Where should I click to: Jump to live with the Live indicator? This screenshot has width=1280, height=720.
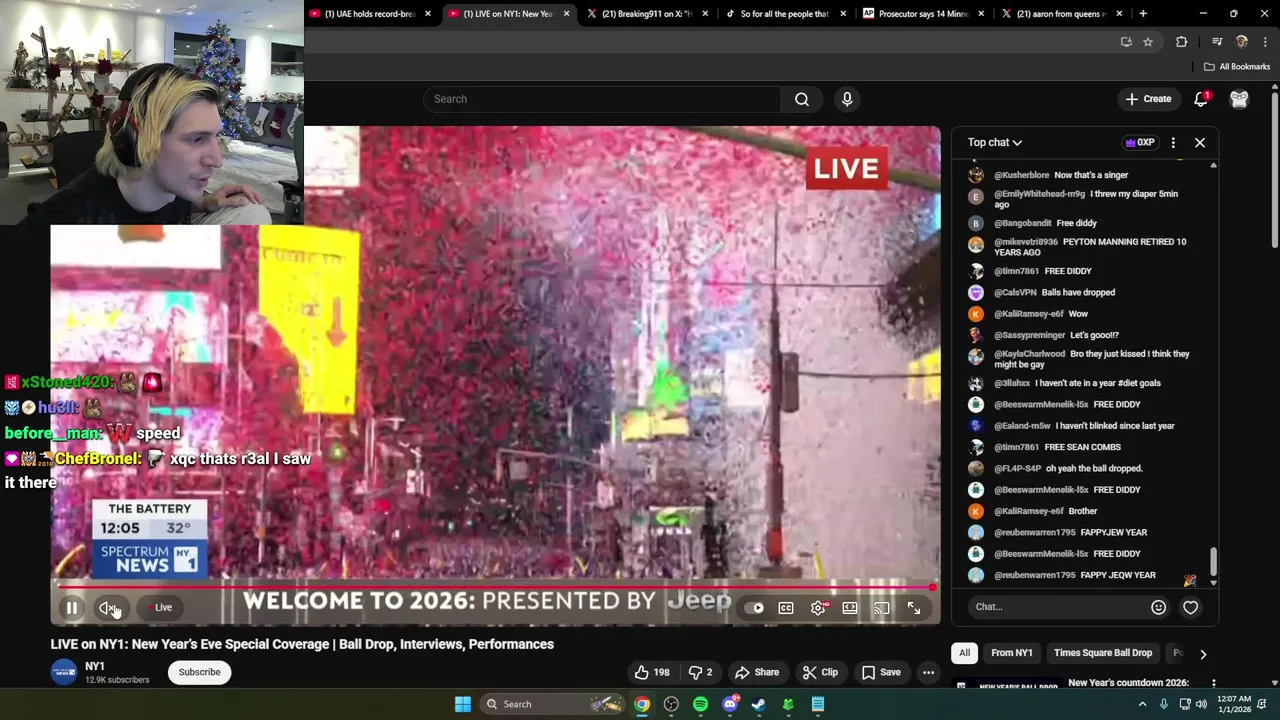160,608
